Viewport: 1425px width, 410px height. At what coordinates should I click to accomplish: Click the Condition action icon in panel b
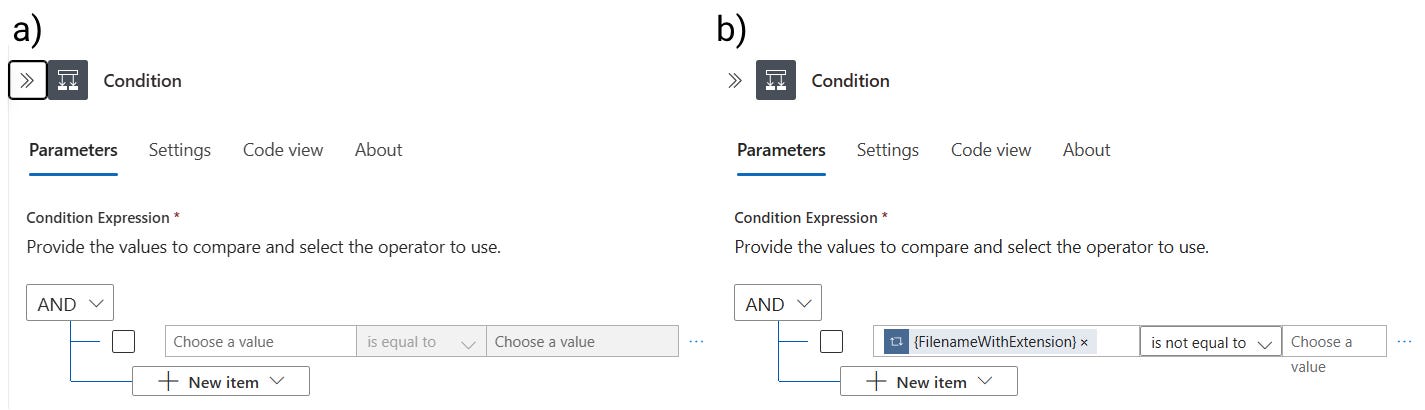click(776, 81)
